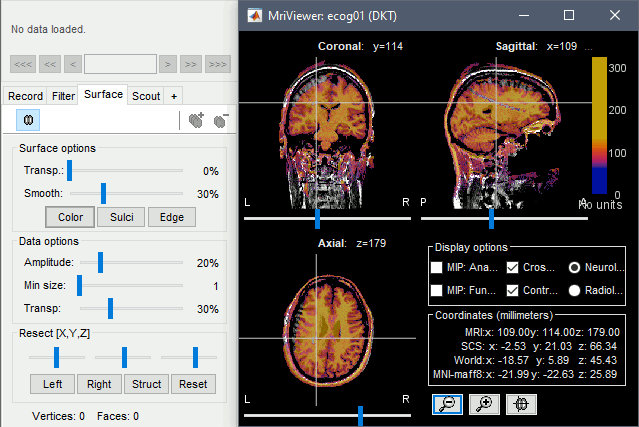Select the Radiological orientation radio button

575,290
